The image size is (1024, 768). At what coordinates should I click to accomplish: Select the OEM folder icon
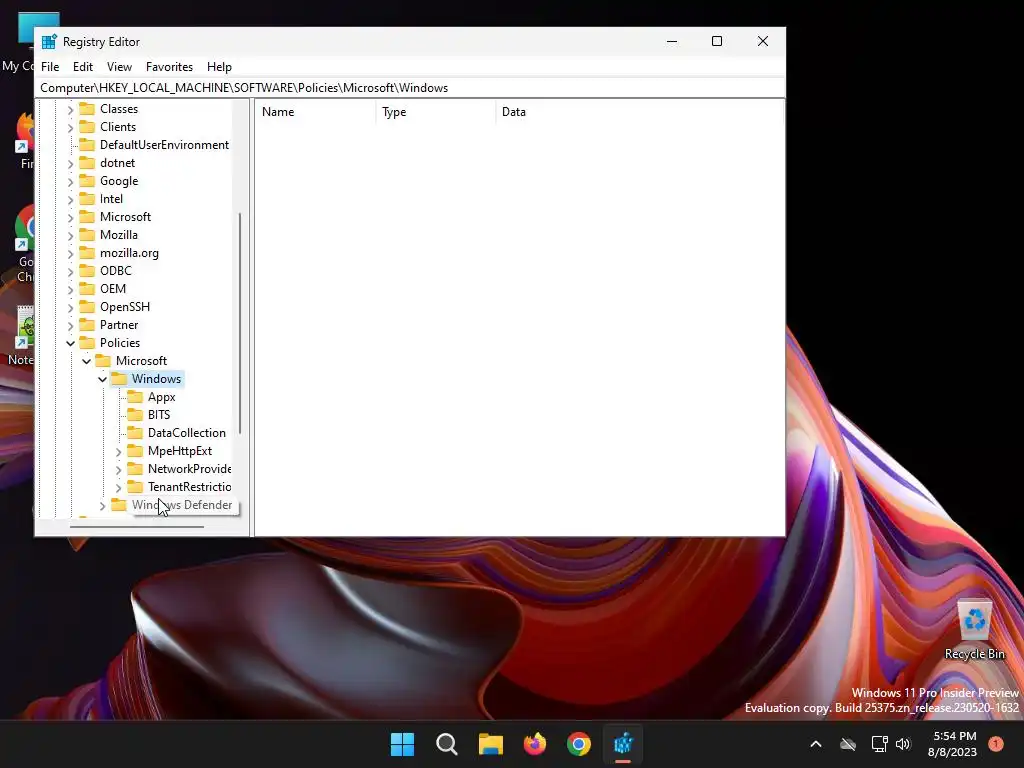pos(87,289)
